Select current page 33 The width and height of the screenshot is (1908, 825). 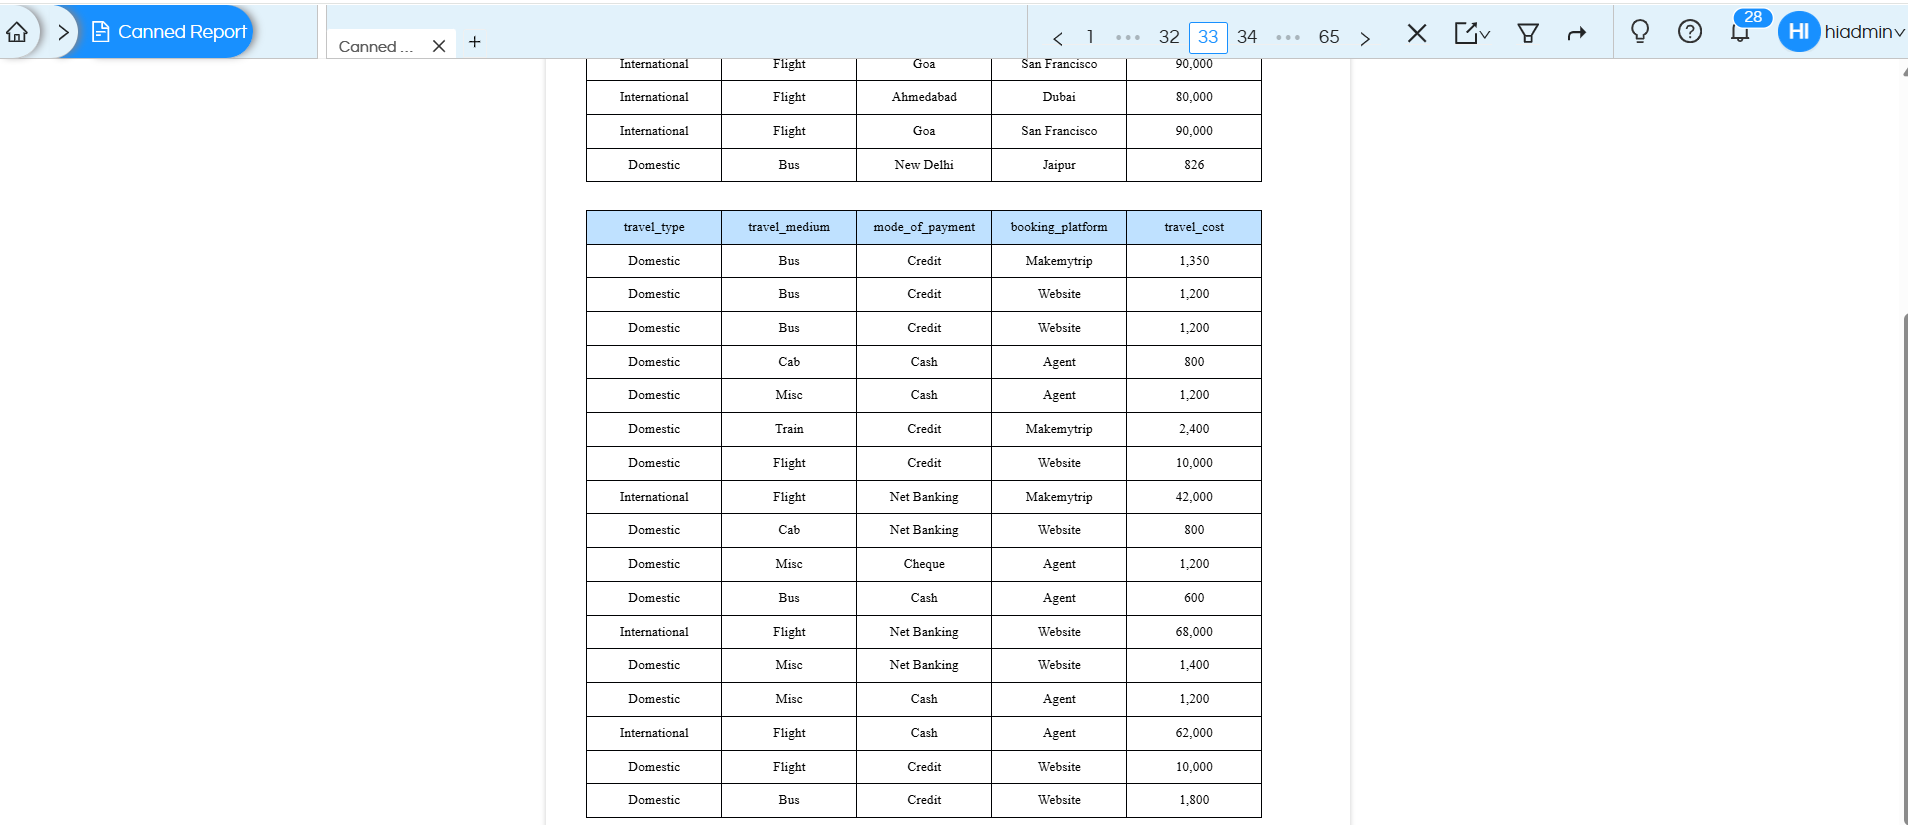click(1208, 37)
